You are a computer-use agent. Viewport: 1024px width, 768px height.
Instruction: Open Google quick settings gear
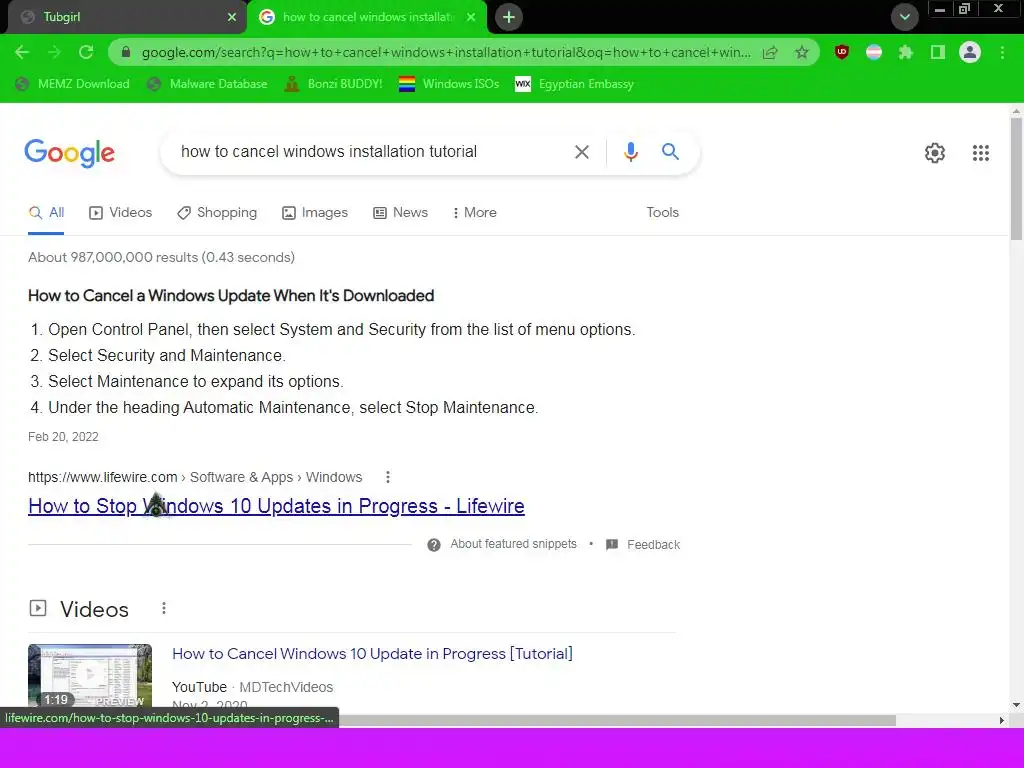935,153
